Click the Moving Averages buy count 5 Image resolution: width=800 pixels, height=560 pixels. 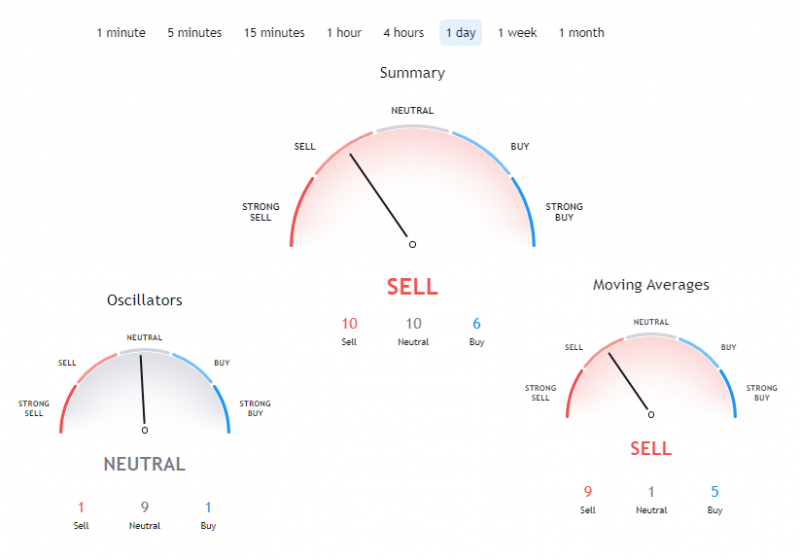(x=715, y=492)
